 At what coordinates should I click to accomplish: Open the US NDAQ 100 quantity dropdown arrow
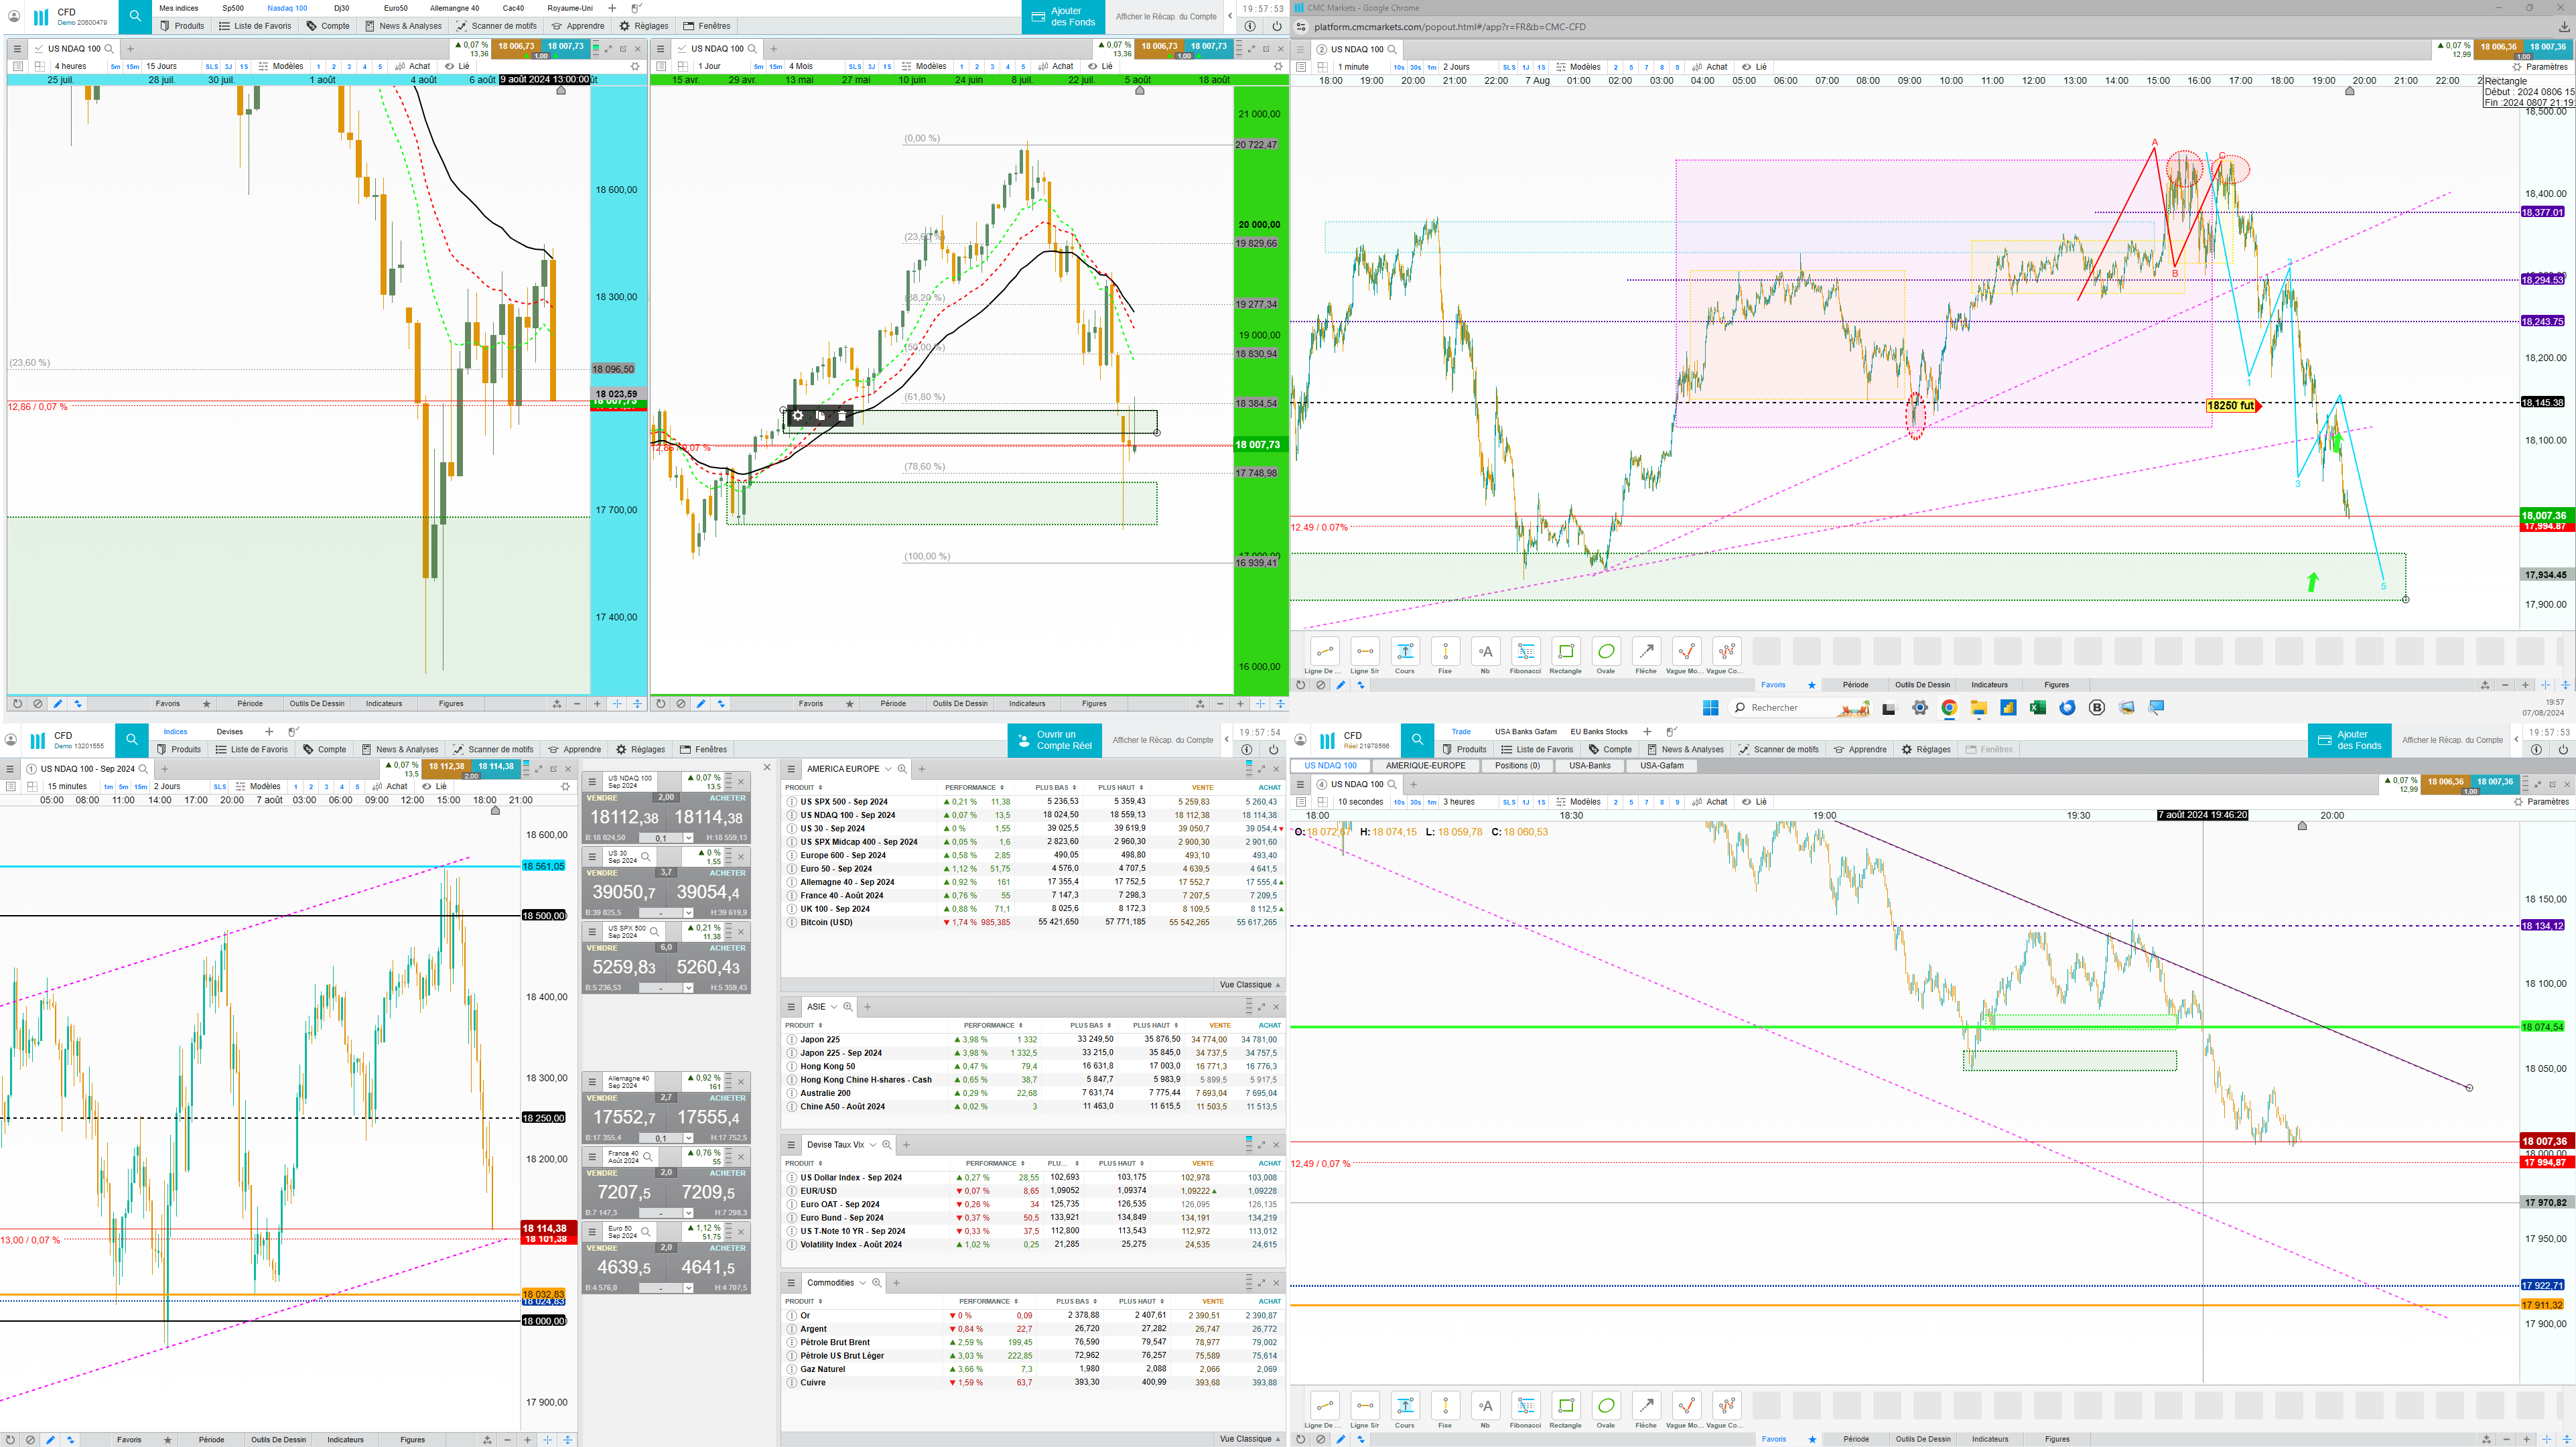tap(688, 838)
